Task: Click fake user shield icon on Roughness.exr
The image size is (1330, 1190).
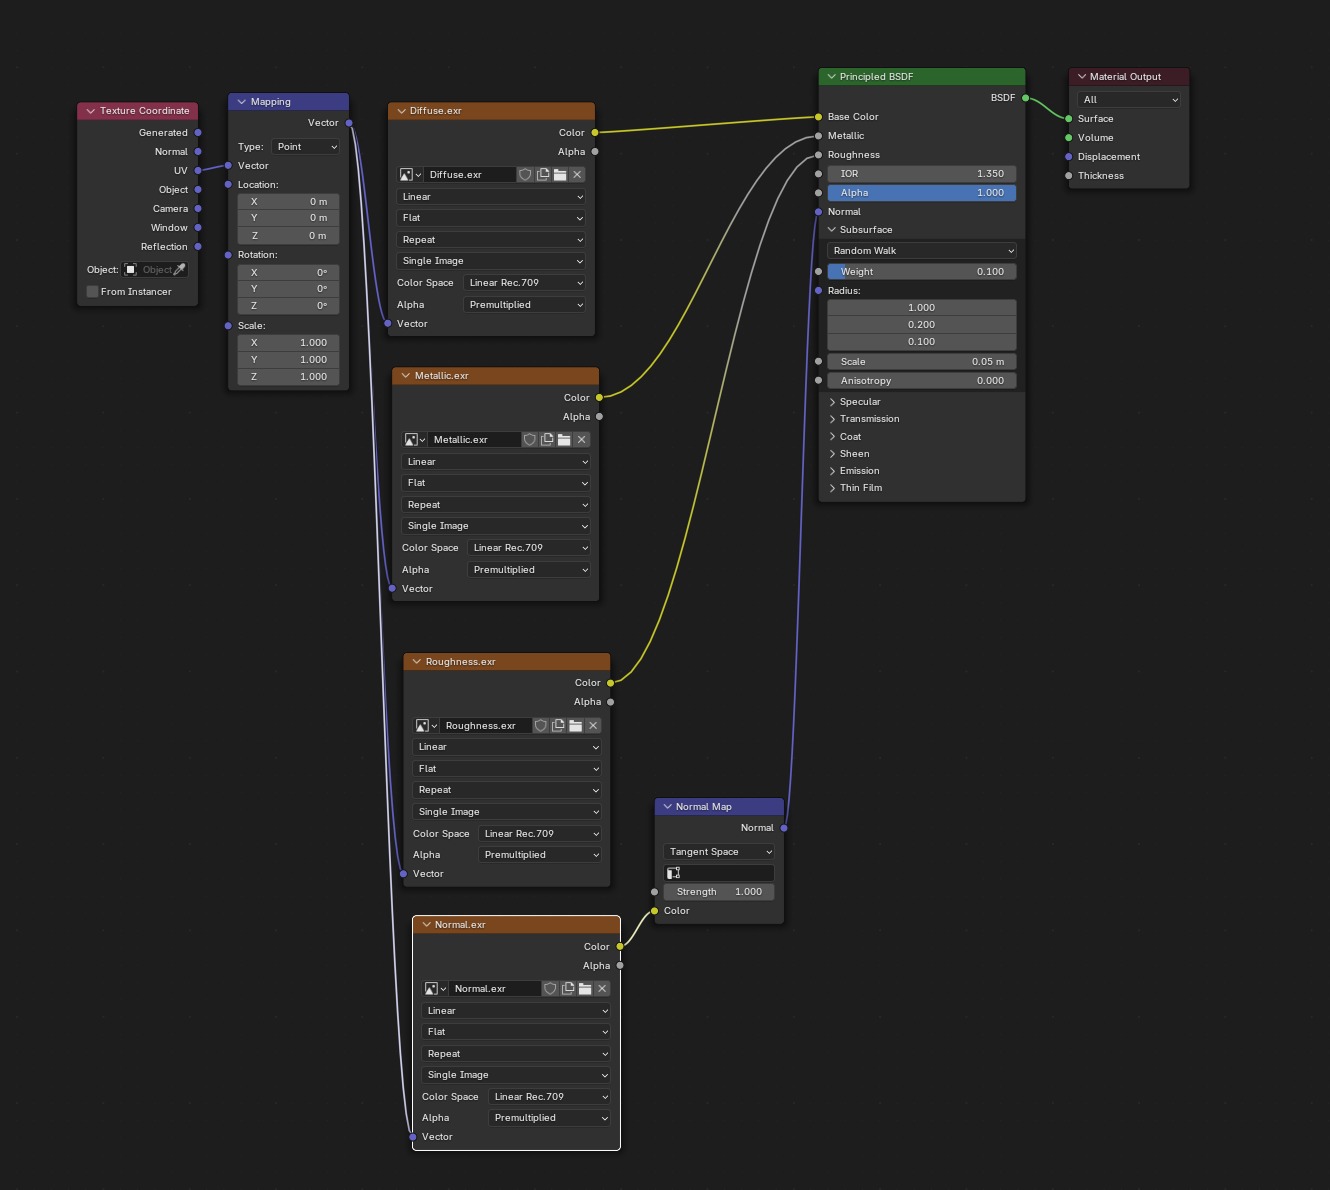Action: [x=540, y=726]
